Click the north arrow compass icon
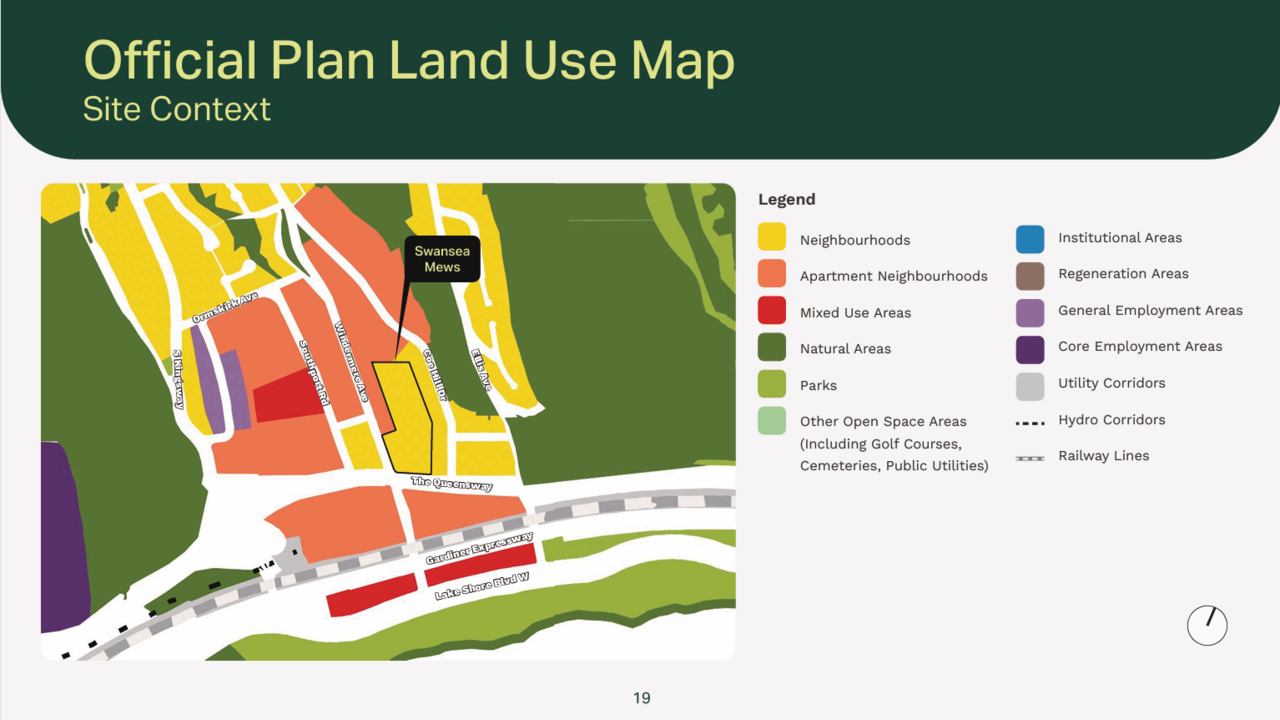This screenshot has height=720, width=1280. point(1206,625)
